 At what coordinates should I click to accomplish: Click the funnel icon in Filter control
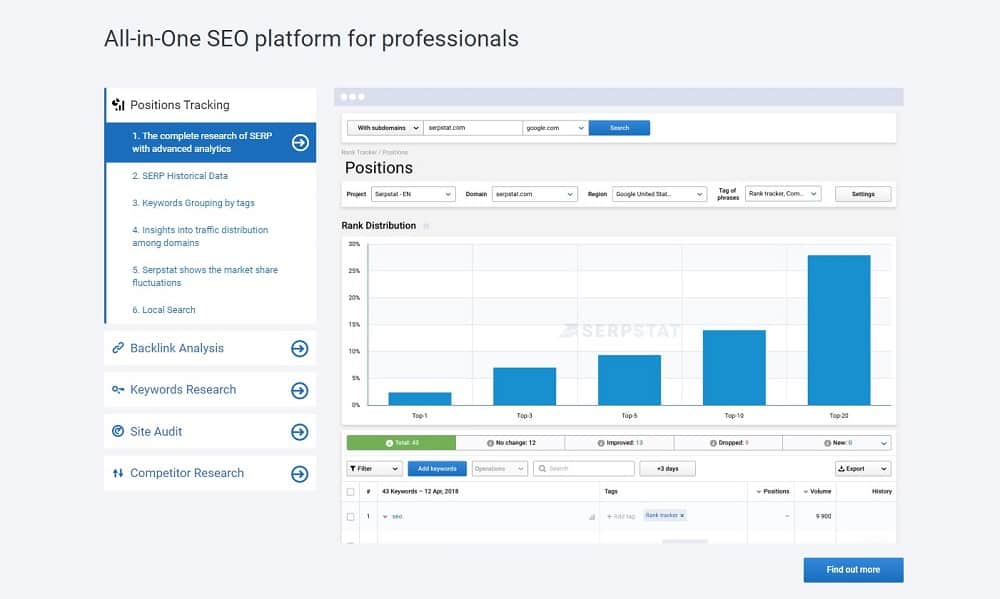coord(353,468)
